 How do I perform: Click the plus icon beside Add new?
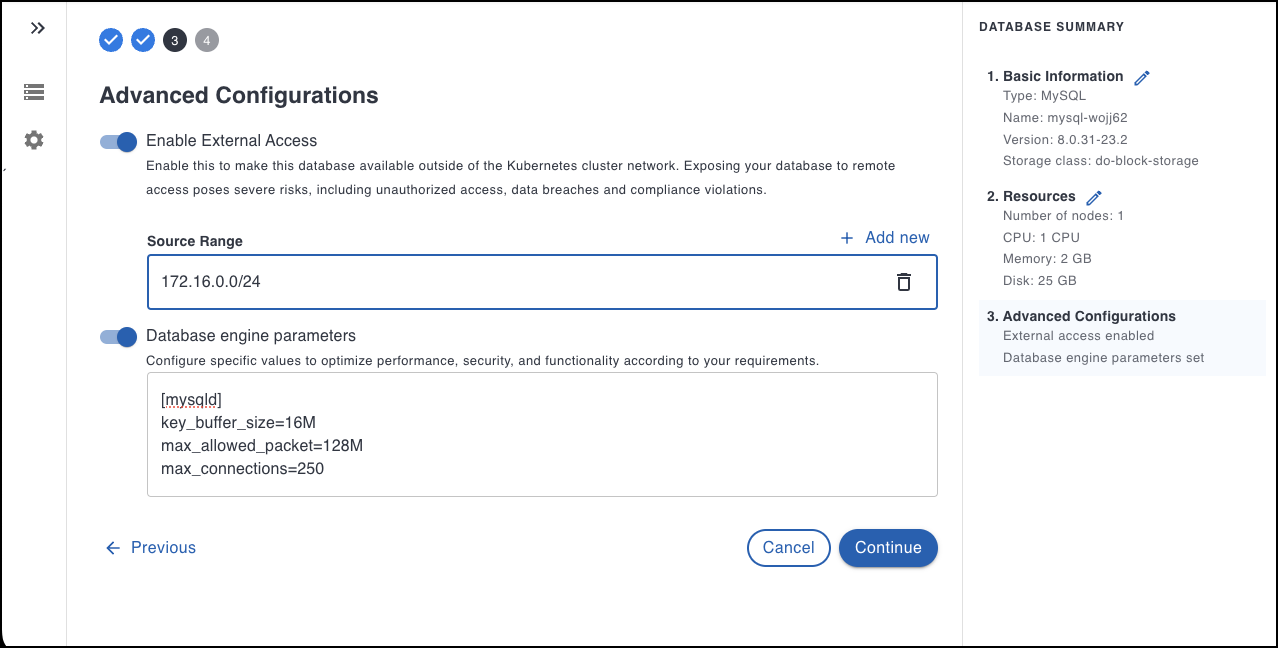pyautogui.click(x=847, y=238)
